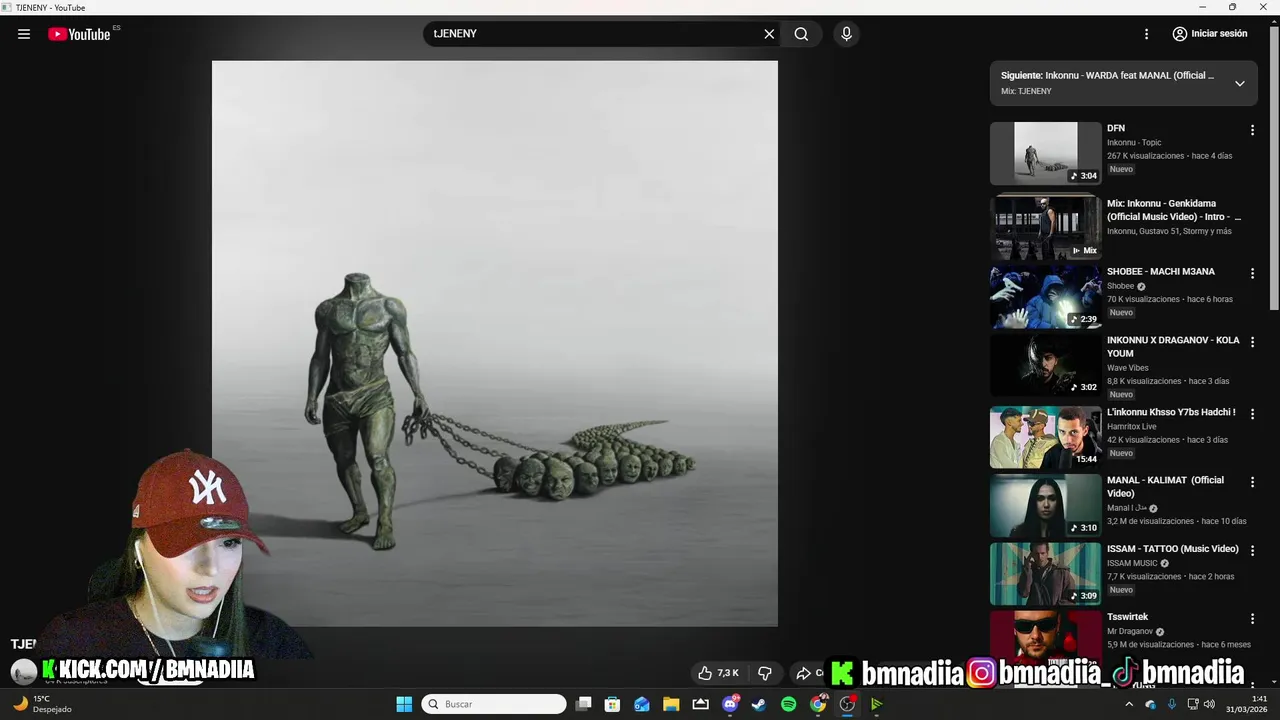1280x720 pixels.
Task: Click the Iniciar sesión button
Action: point(1210,34)
